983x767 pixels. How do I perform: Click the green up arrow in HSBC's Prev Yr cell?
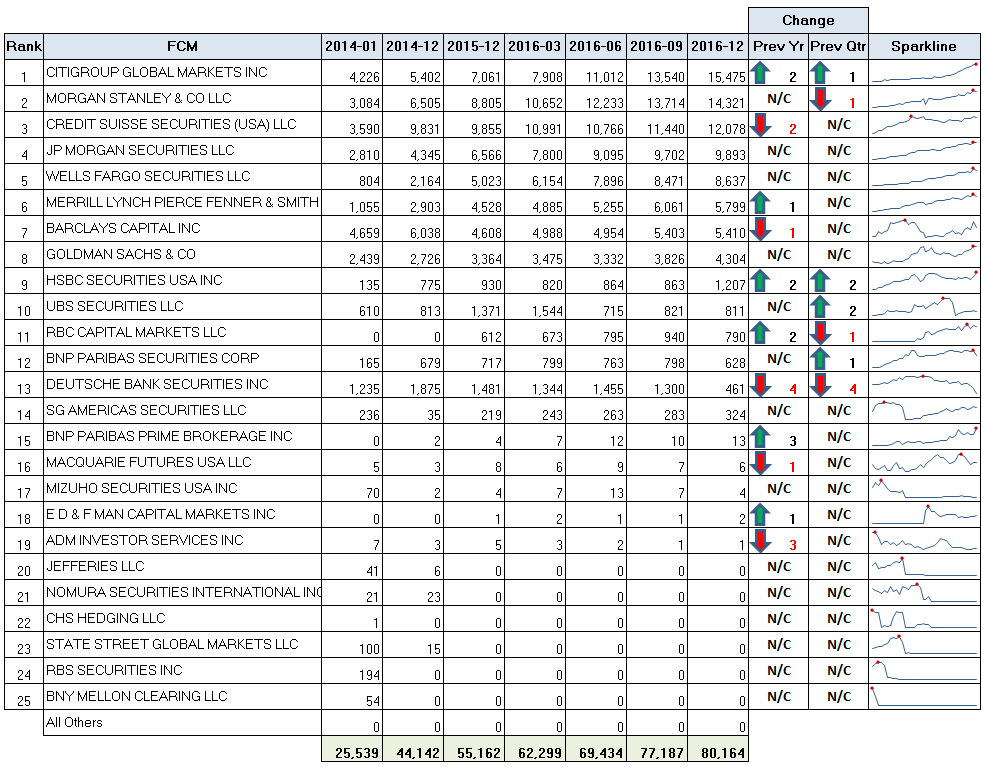[x=760, y=281]
